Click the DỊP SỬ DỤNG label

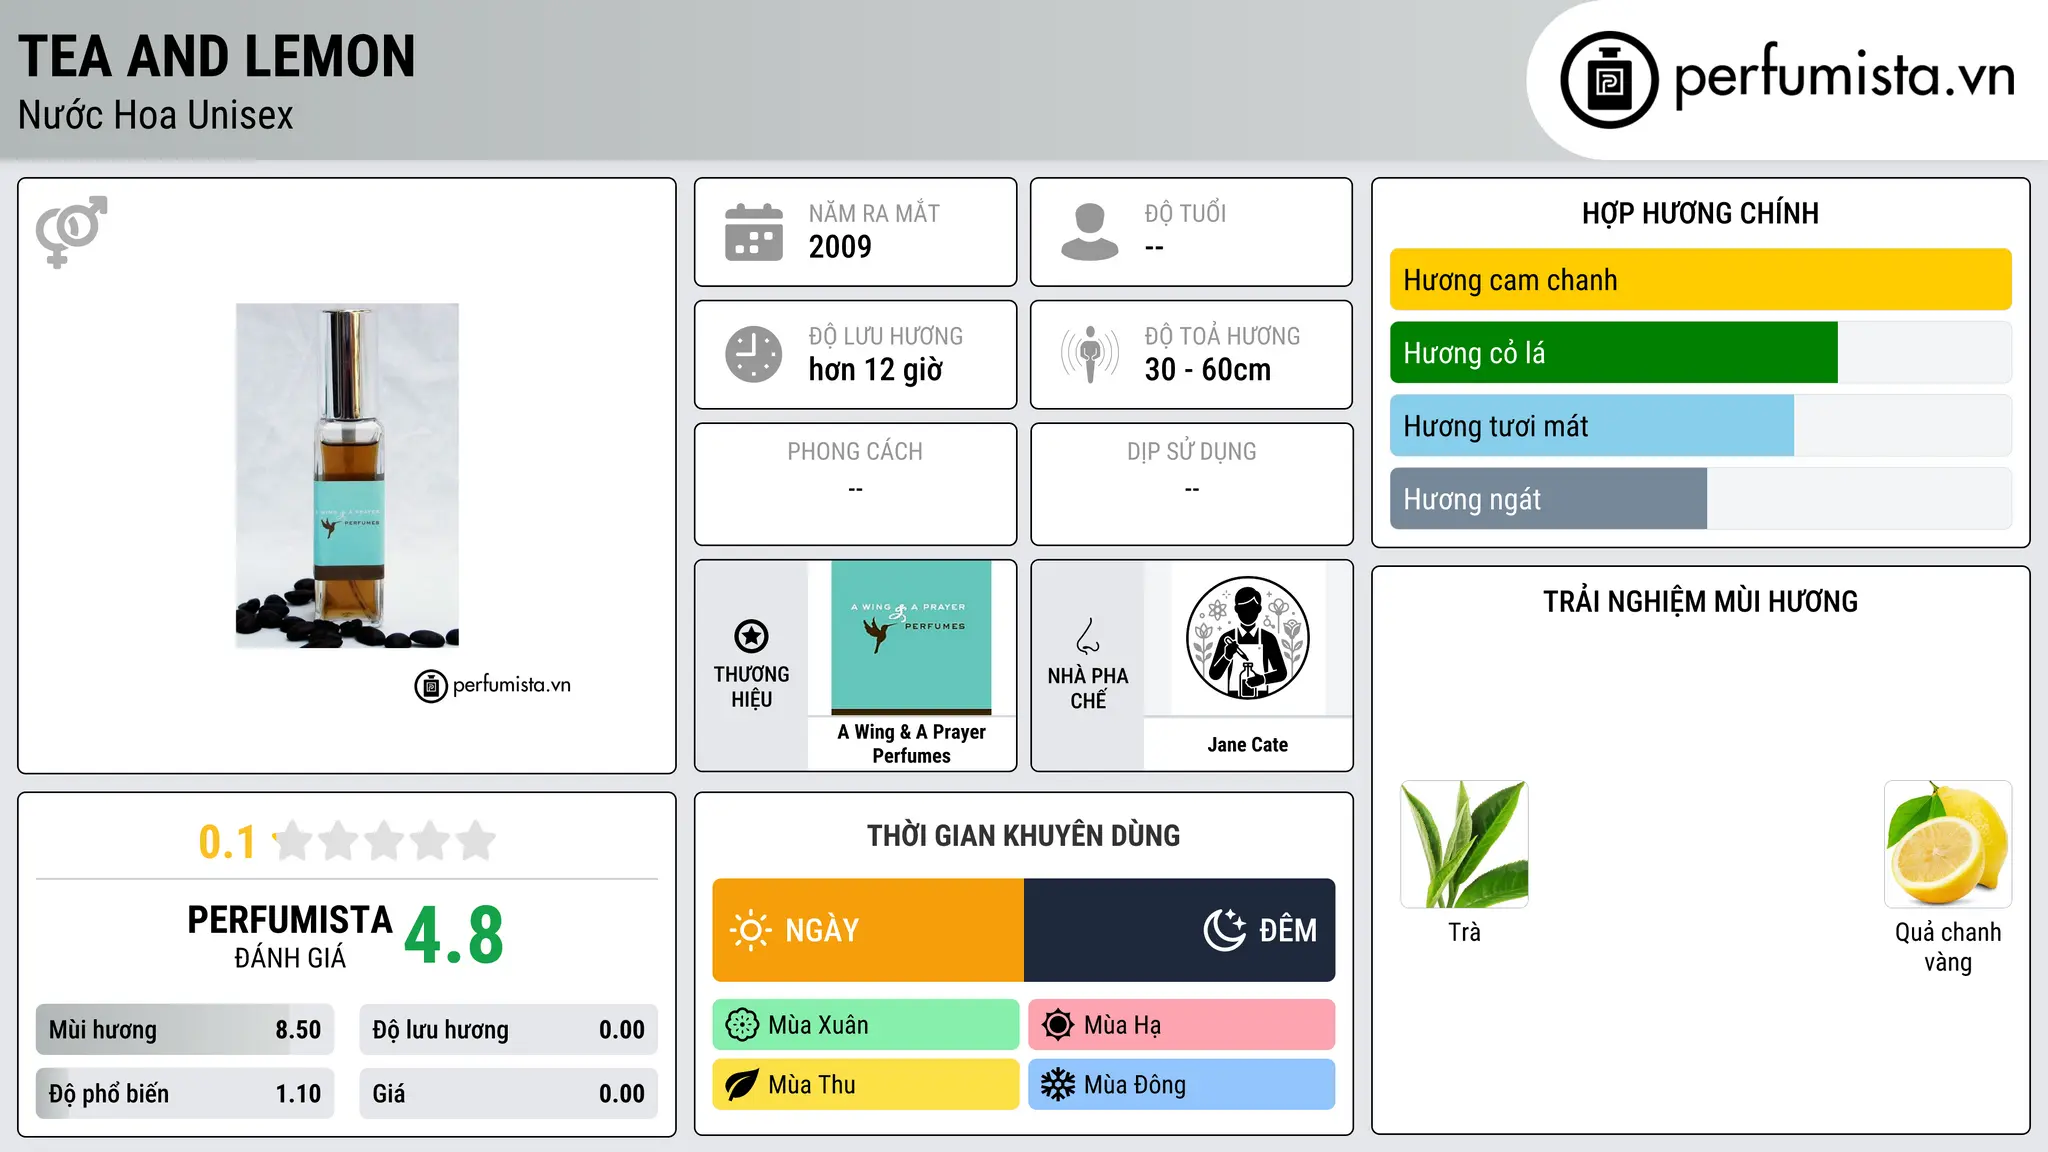point(1192,452)
